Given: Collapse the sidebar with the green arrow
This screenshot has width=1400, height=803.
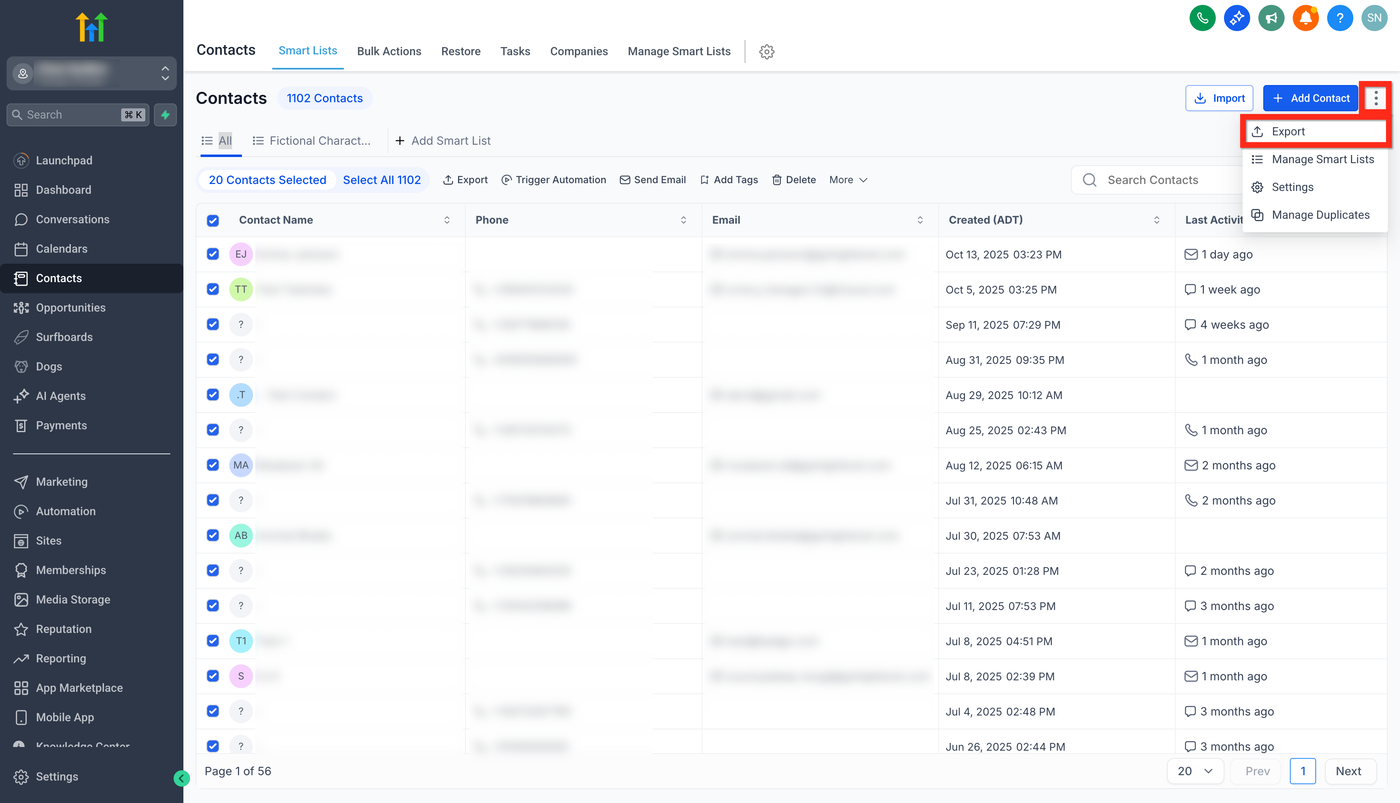Looking at the screenshot, I should tap(181, 778).
